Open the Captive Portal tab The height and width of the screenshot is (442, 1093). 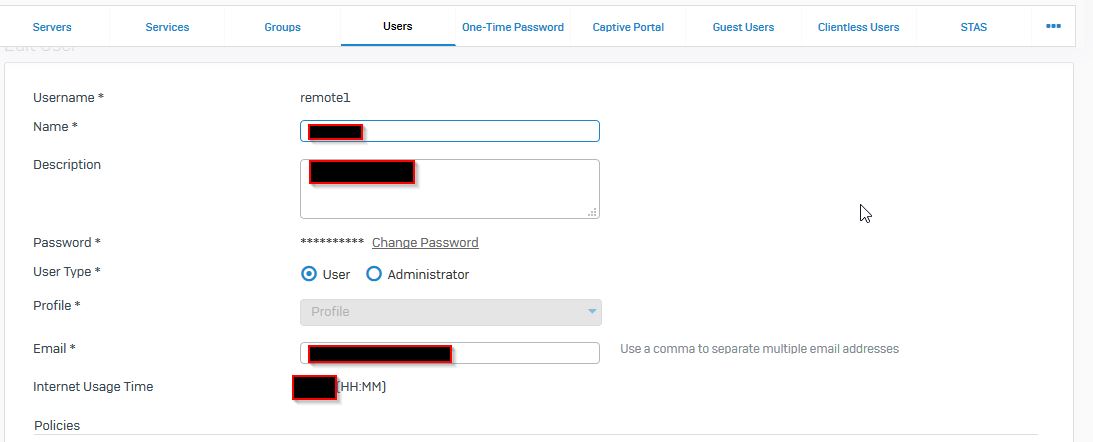tap(628, 27)
